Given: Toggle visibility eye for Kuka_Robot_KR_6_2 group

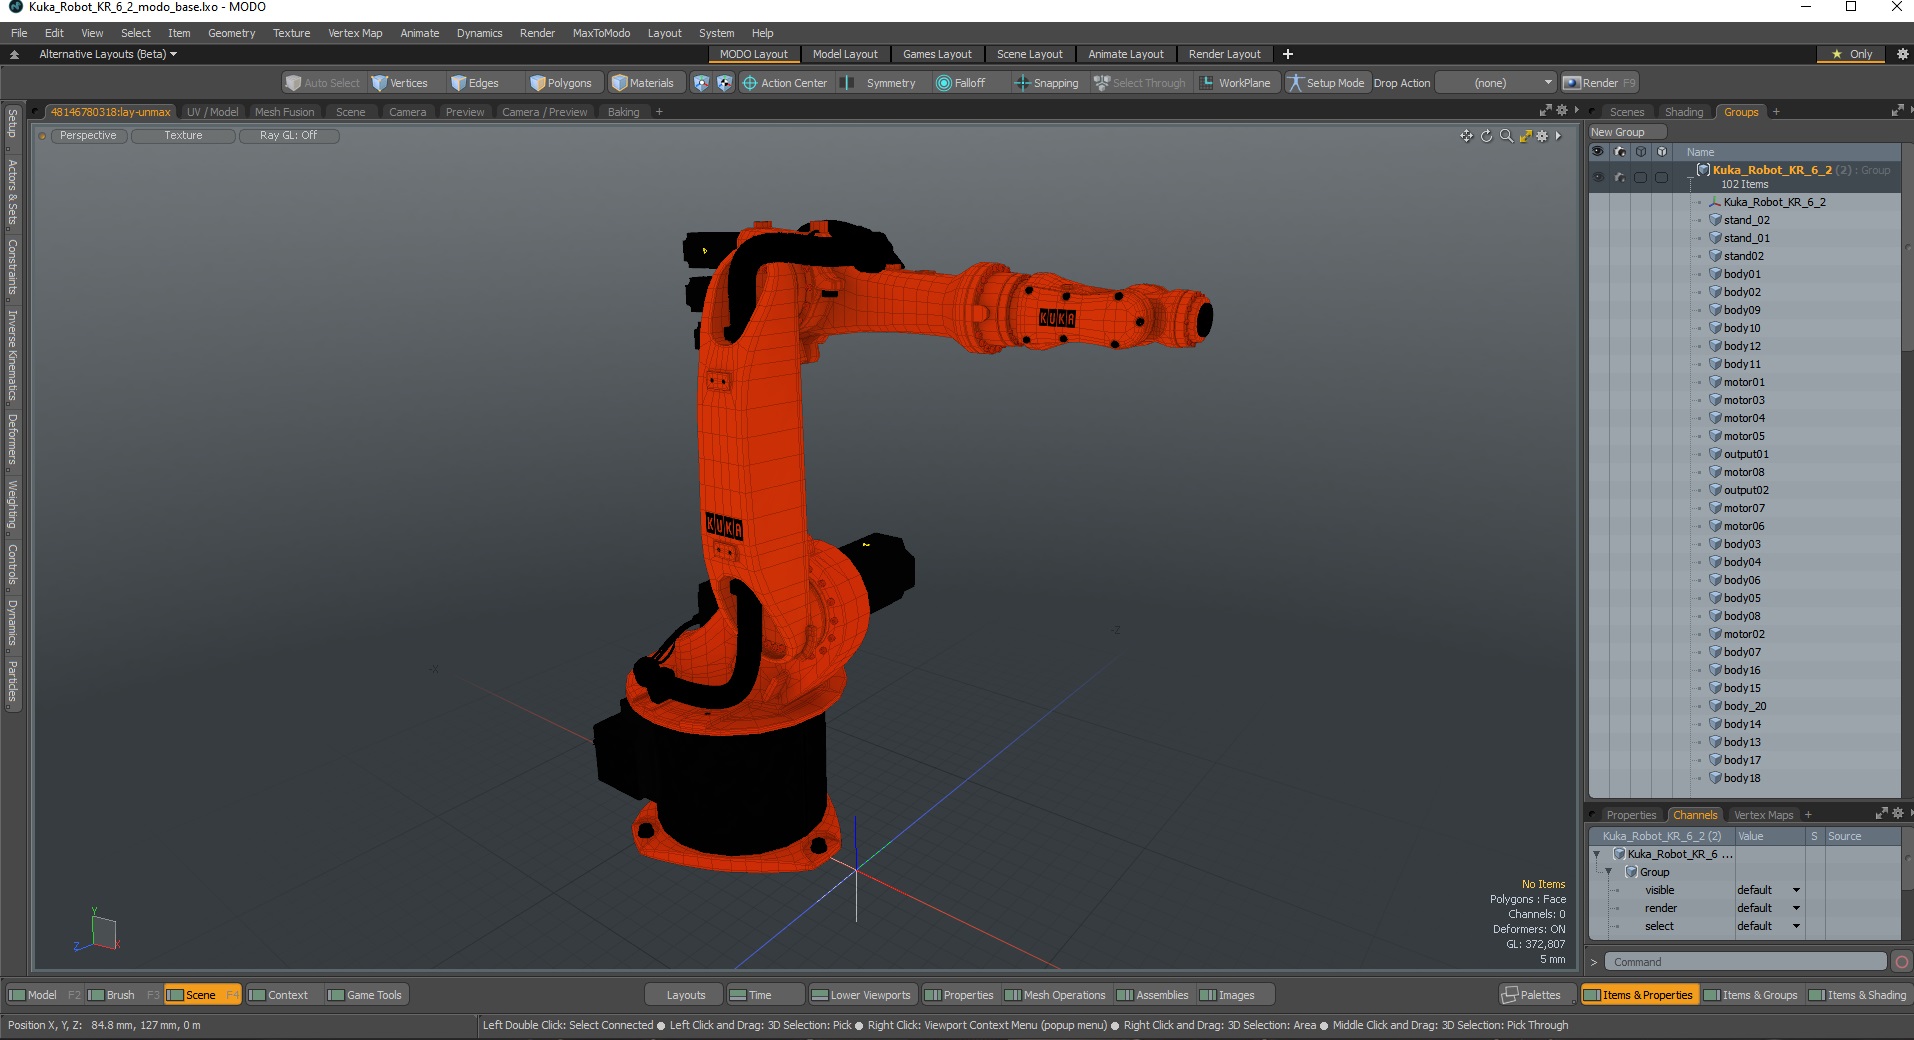Looking at the screenshot, I should tap(1597, 177).
